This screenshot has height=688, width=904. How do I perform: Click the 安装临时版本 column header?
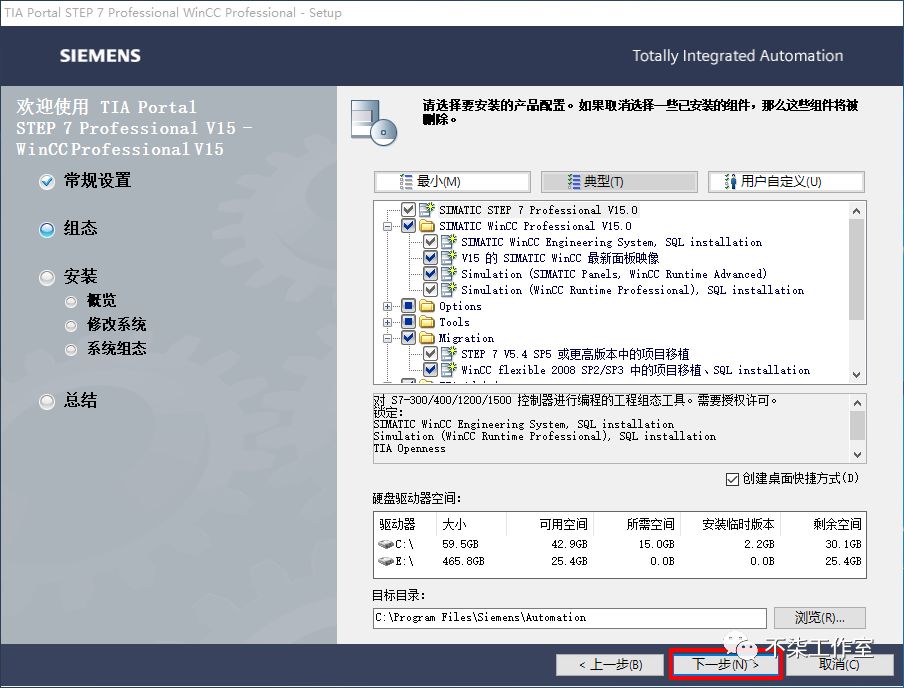(730, 524)
